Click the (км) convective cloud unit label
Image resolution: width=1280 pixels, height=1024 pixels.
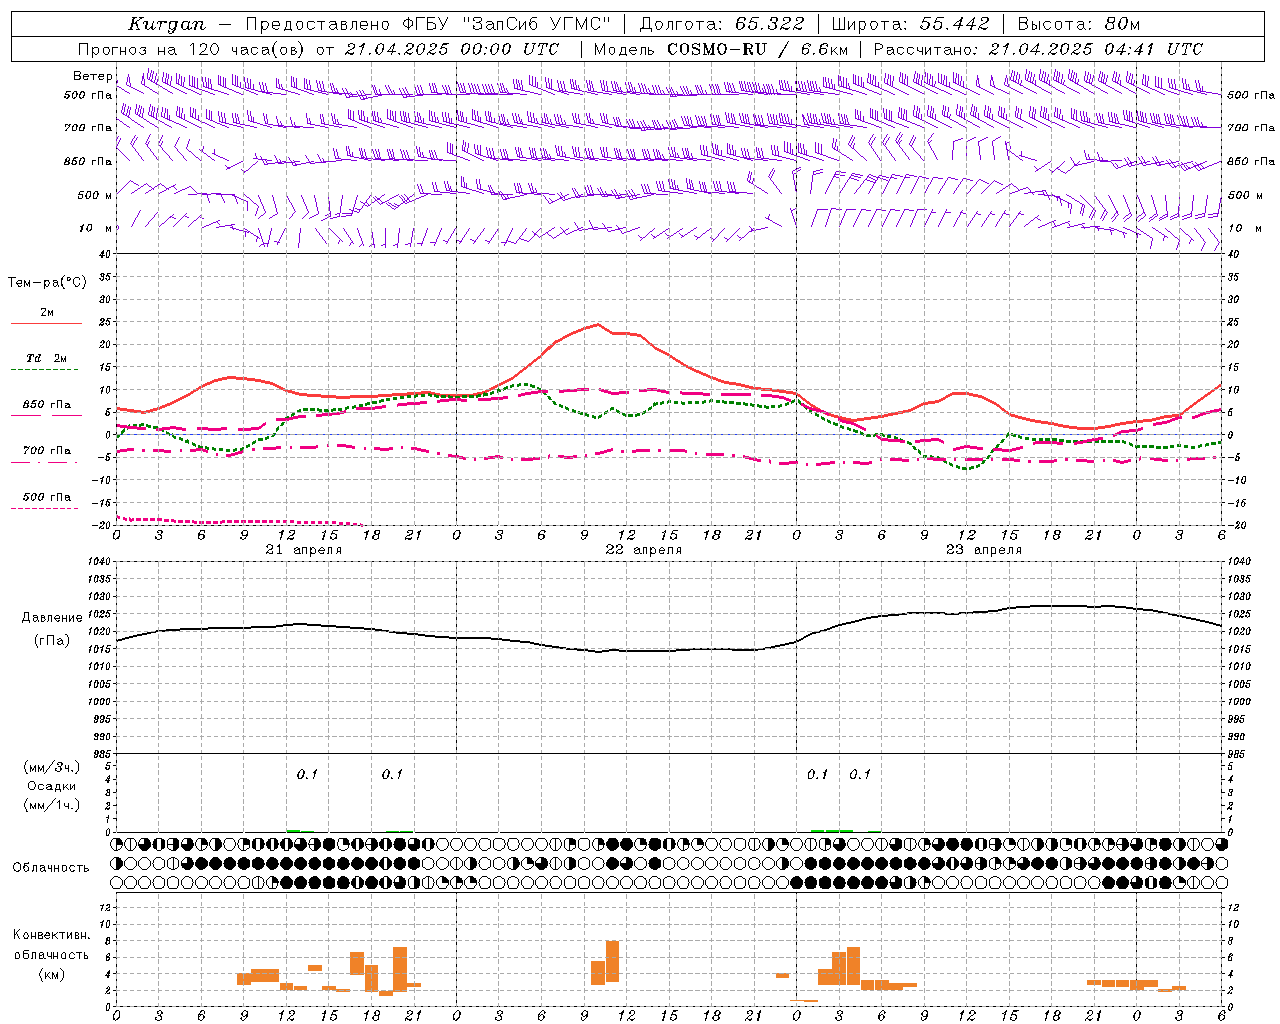(52, 974)
